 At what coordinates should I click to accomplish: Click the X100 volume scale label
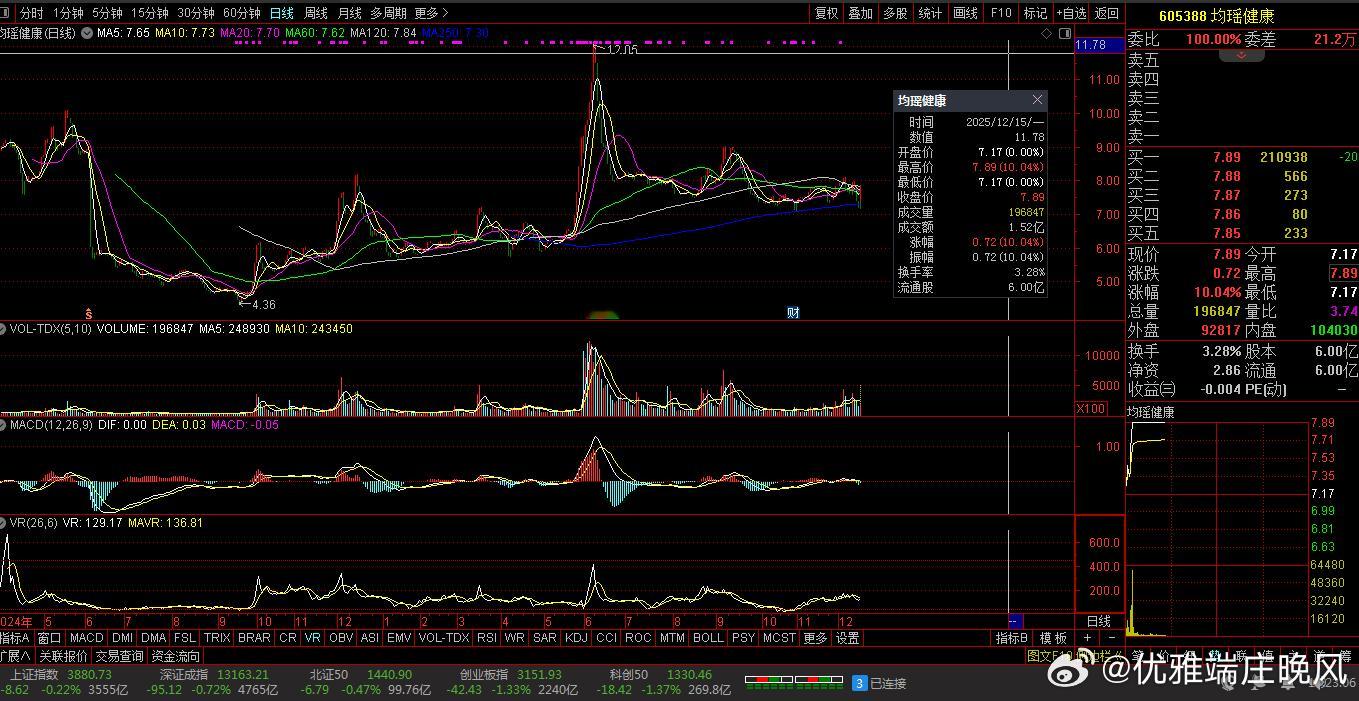[1089, 409]
